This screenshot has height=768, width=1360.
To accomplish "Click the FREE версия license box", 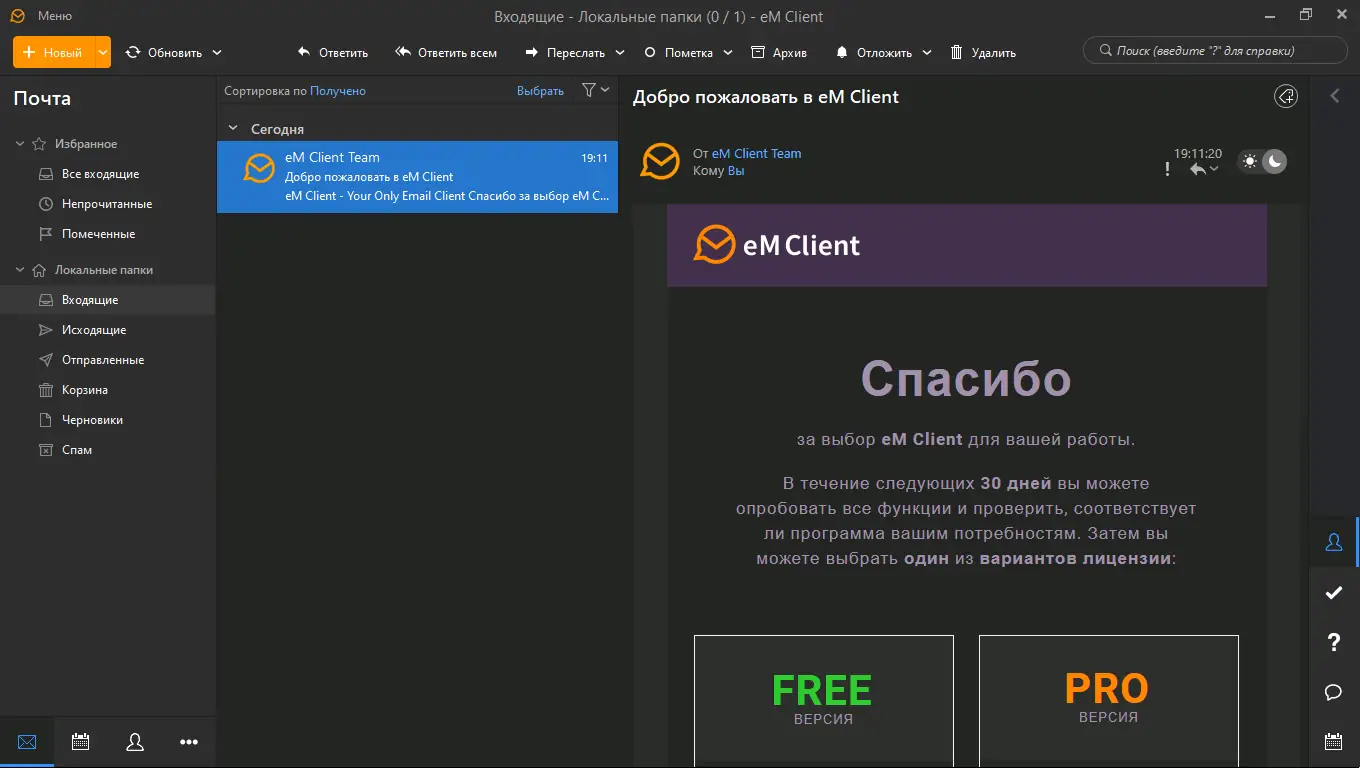I will [x=823, y=701].
